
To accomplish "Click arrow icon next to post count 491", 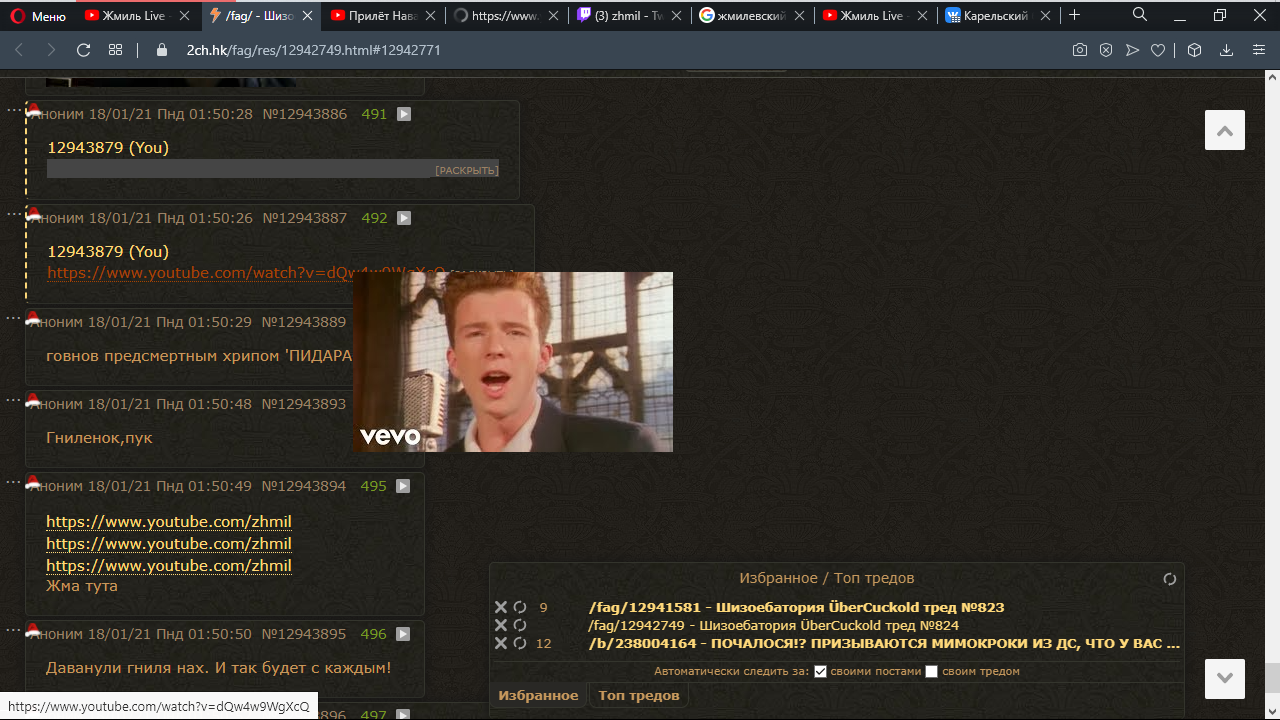I will [404, 114].
